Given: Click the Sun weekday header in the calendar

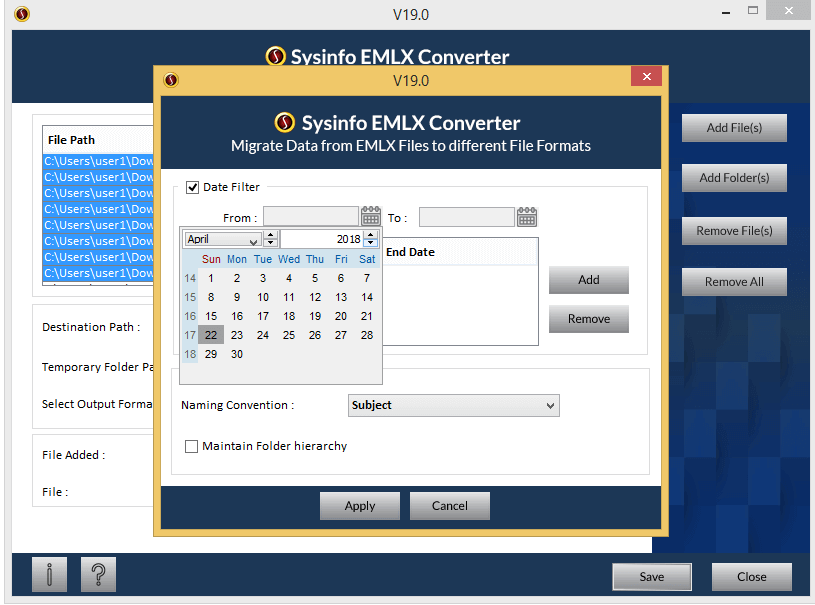Looking at the screenshot, I should (x=211, y=259).
